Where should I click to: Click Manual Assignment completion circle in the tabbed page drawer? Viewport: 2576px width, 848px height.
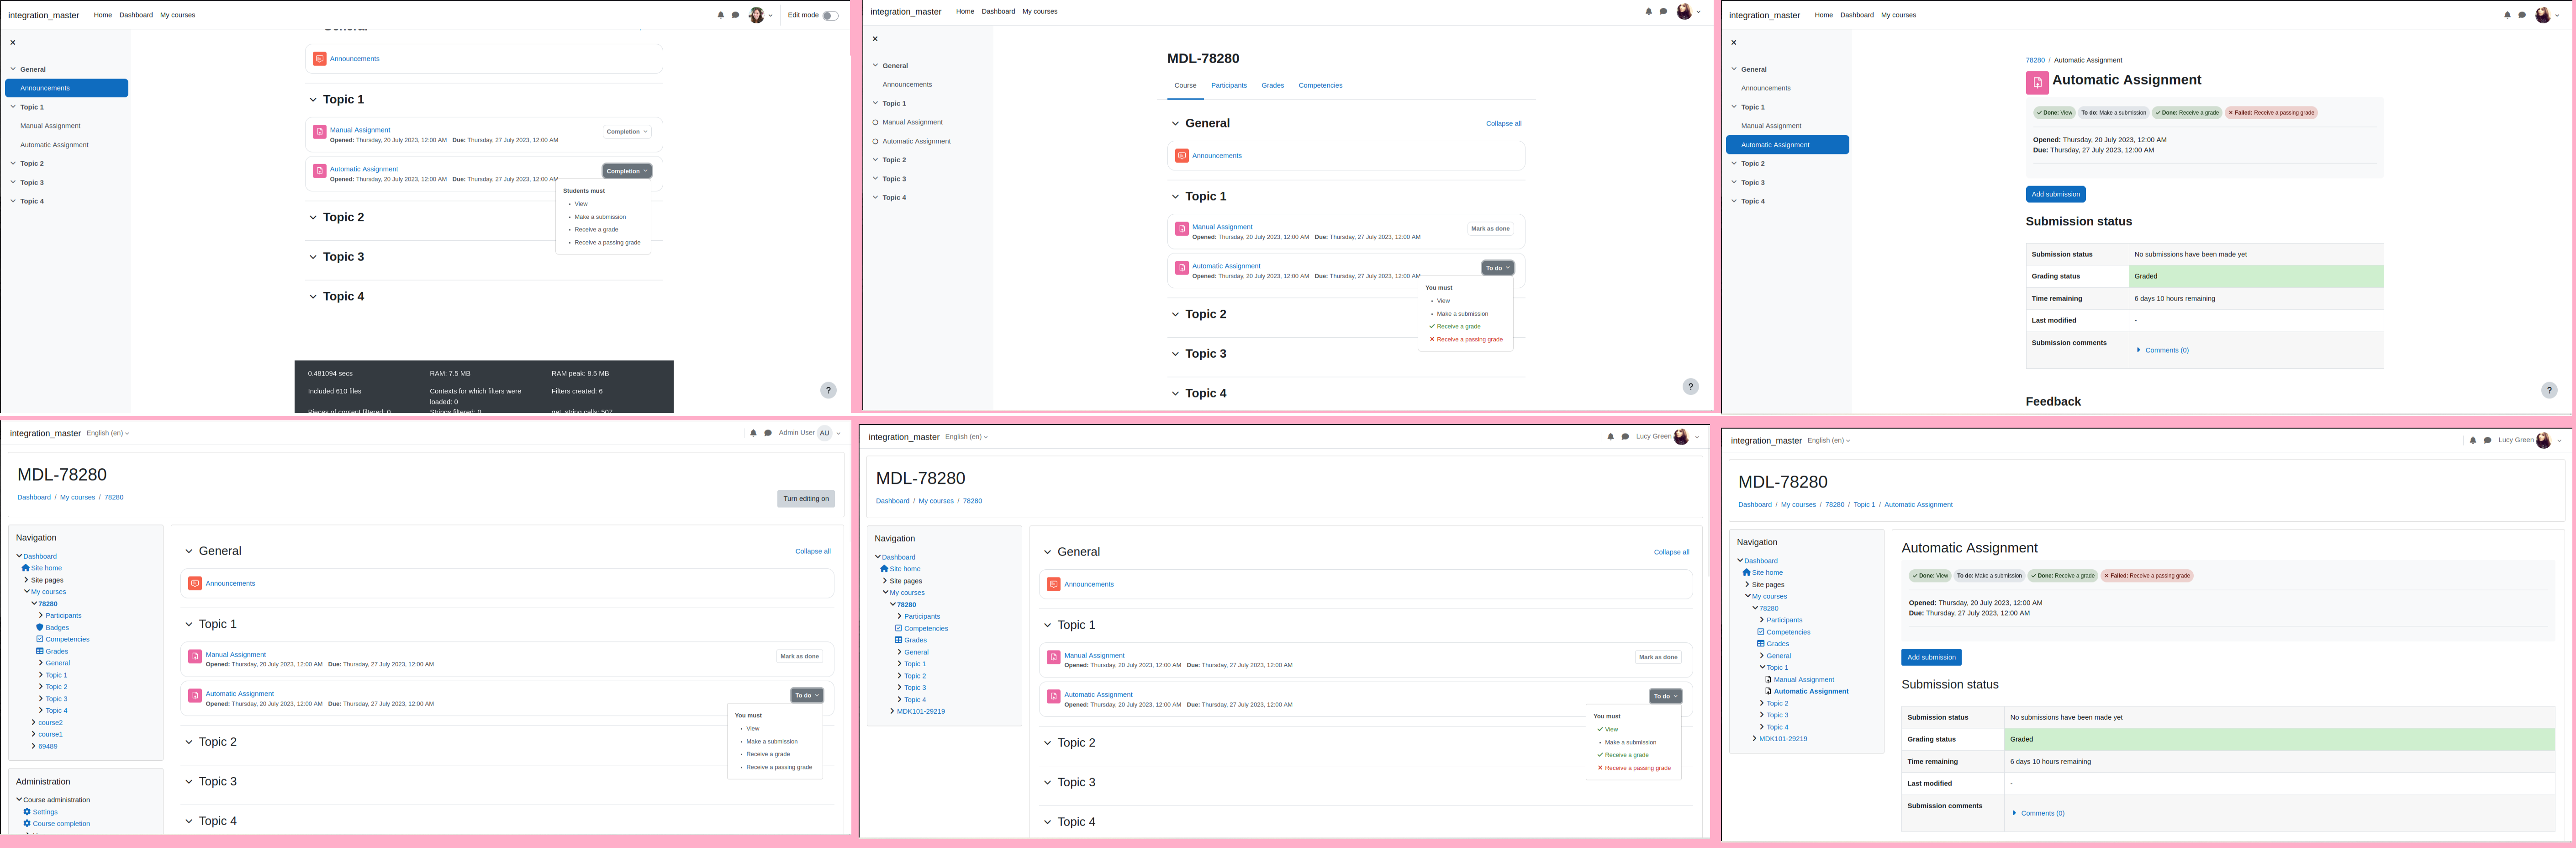[x=876, y=122]
